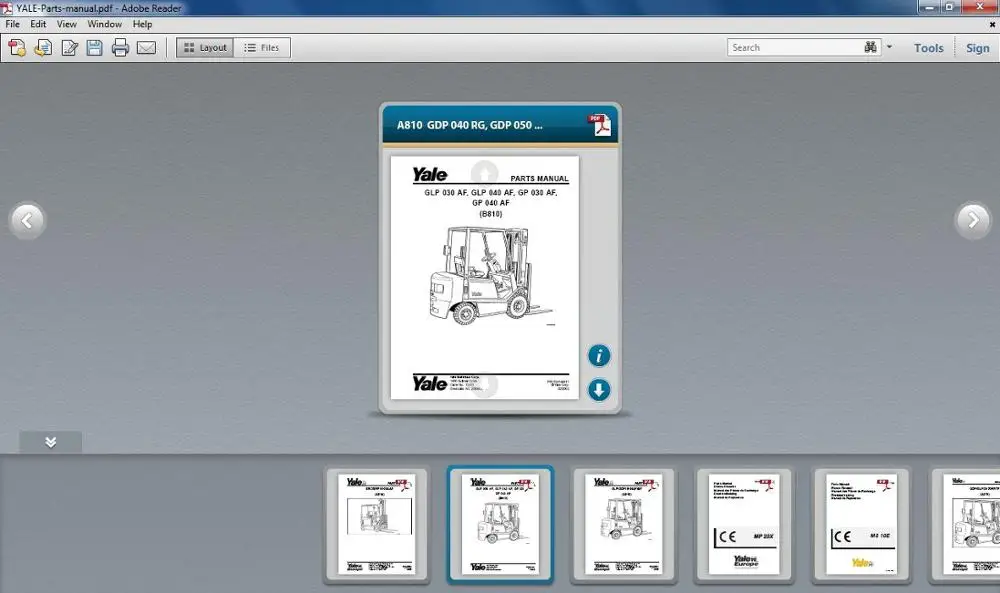The image size is (1000, 593).
Task: Click the PDF icon on card header
Action: coord(599,125)
